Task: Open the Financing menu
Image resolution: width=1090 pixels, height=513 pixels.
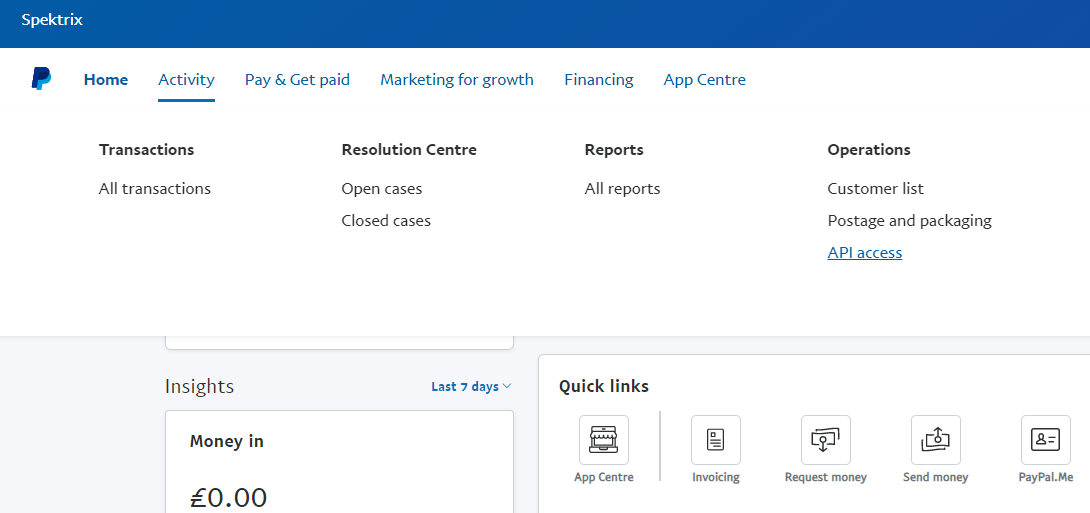Action: click(599, 80)
